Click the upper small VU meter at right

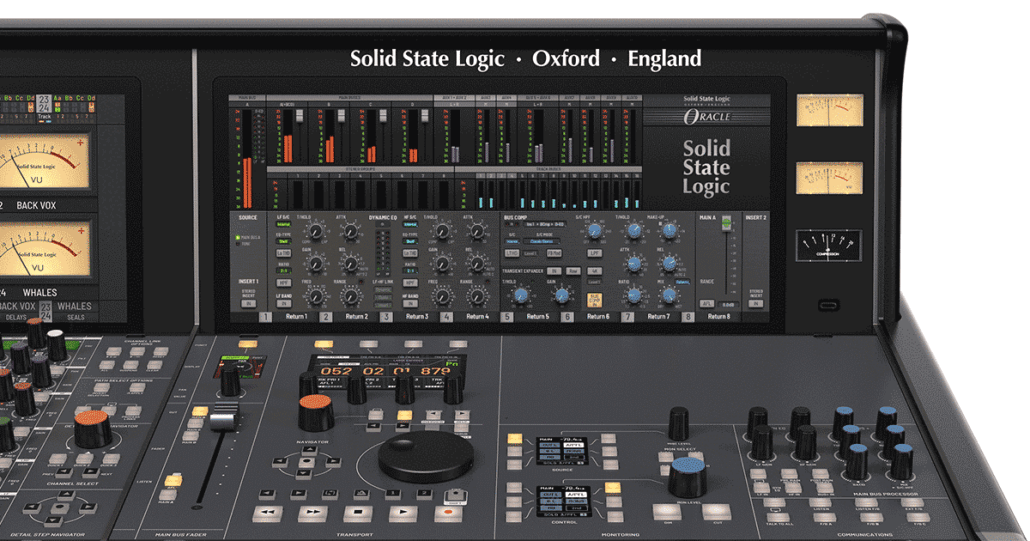[829, 110]
